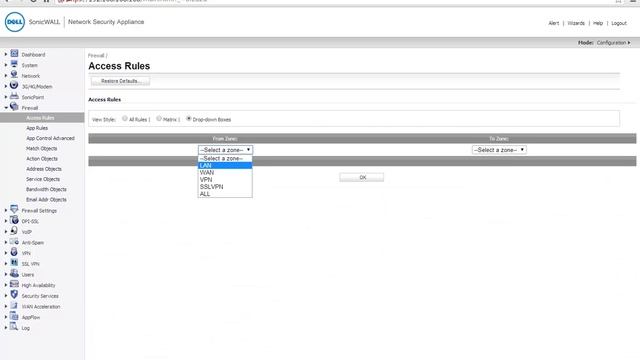Open the Wizards link
640x360 pixels.
(576, 23)
